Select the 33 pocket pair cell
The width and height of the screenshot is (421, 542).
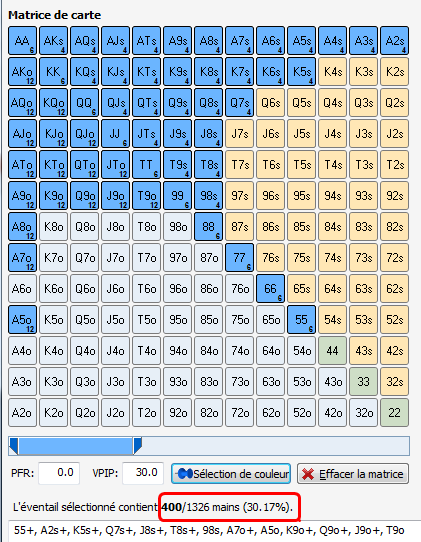364,382
